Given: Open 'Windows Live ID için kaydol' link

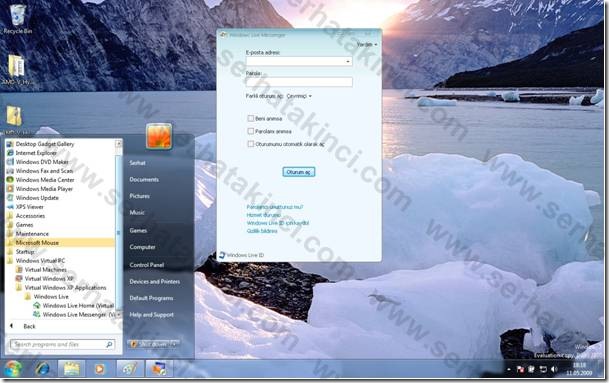Looking at the screenshot, I should coord(278,223).
